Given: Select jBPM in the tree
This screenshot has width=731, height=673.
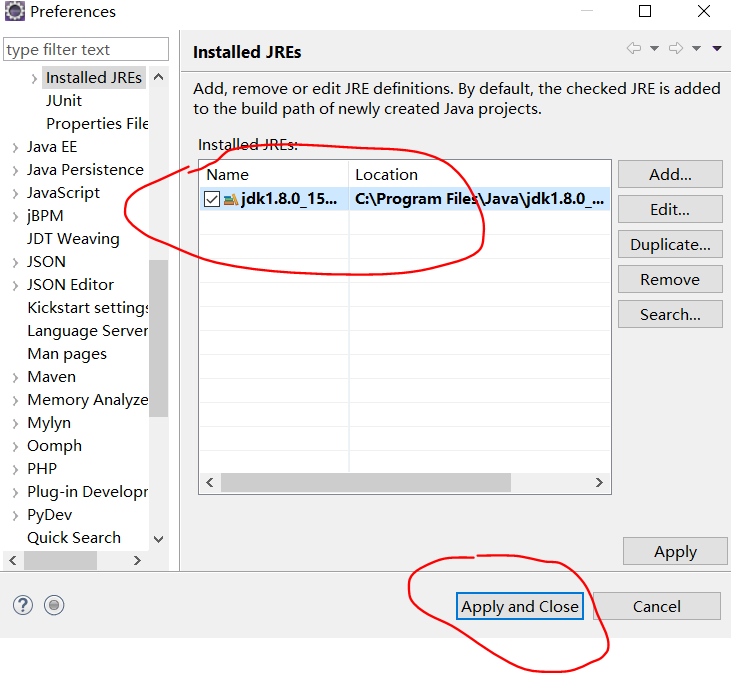Looking at the screenshot, I should pyautogui.click(x=45, y=216).
